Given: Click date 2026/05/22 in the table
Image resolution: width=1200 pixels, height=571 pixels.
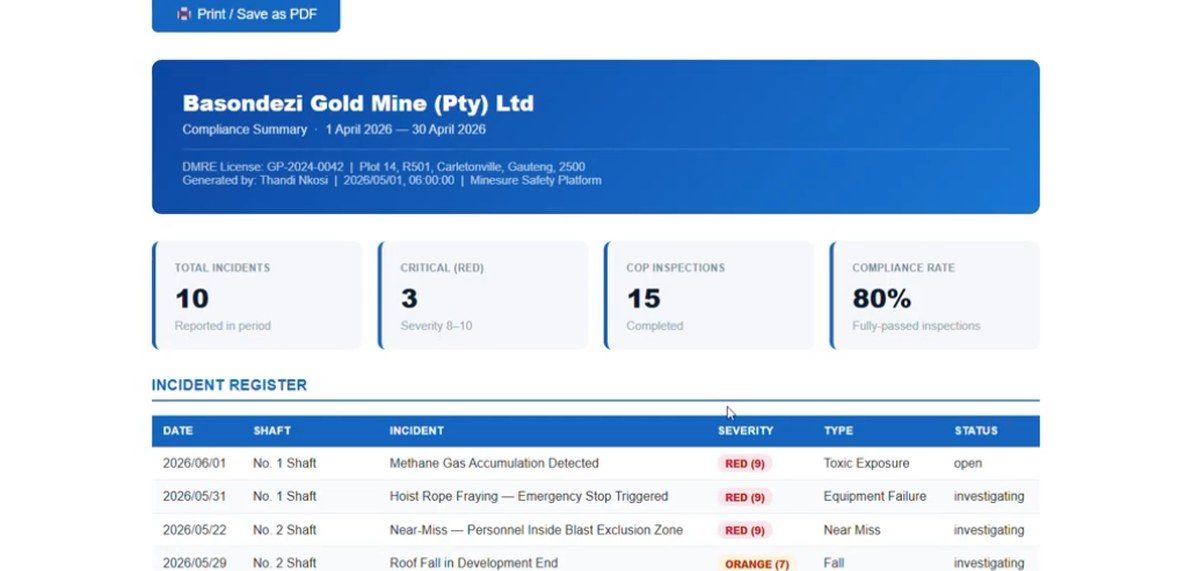Looking at the screenshot, I should [195, 530].
